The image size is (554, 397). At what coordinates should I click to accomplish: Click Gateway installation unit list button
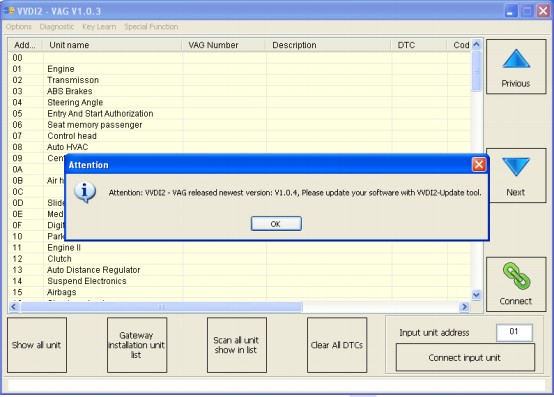click(x=137, y=345)
